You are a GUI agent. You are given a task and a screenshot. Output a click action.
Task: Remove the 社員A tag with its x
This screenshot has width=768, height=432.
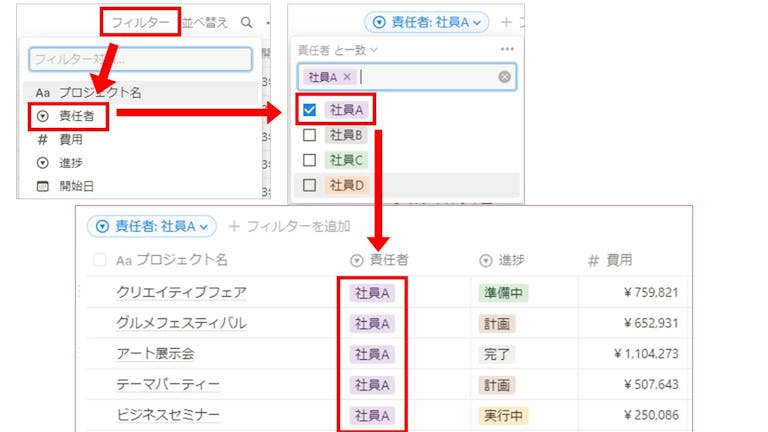(347, 77)
